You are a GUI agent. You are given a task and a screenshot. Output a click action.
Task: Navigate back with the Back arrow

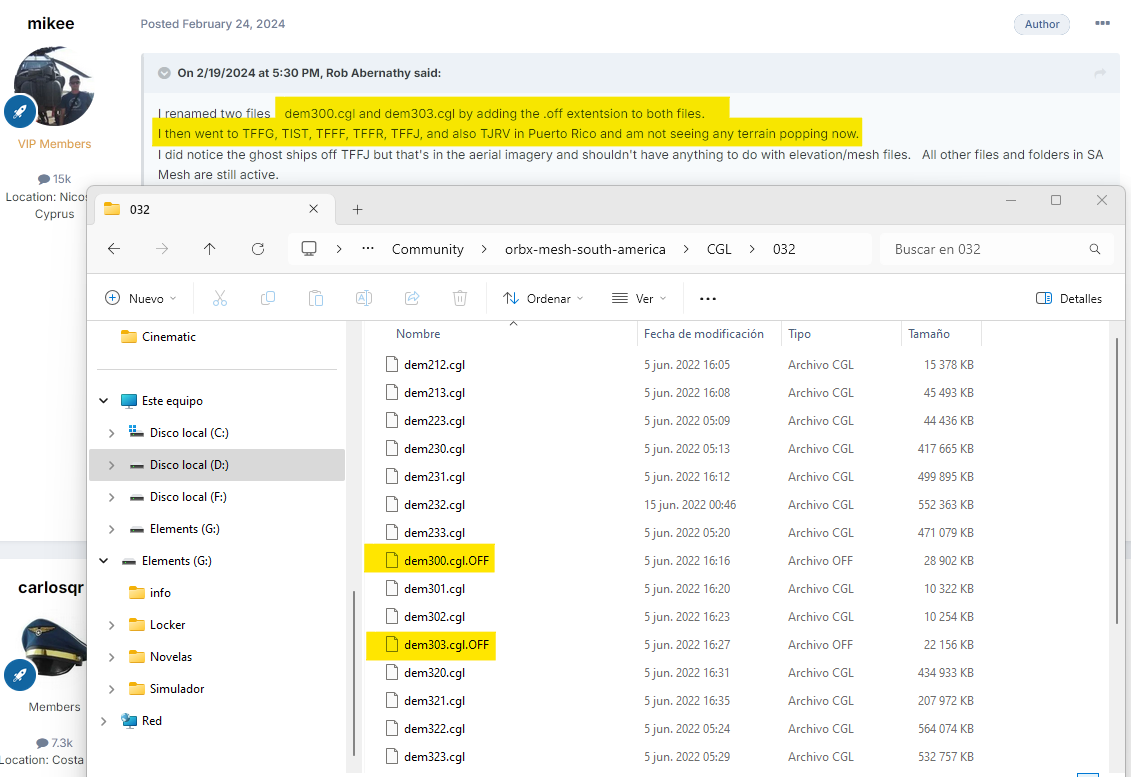(x=114, y=249)
